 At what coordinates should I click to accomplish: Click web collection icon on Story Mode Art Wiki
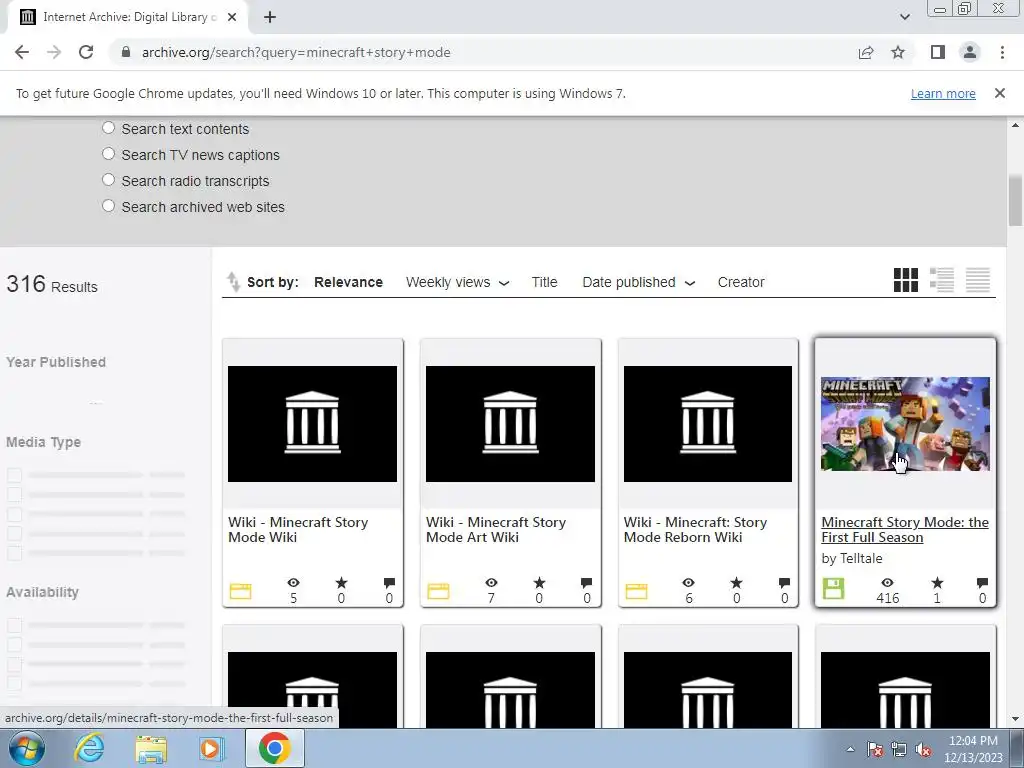pos(438,591)
